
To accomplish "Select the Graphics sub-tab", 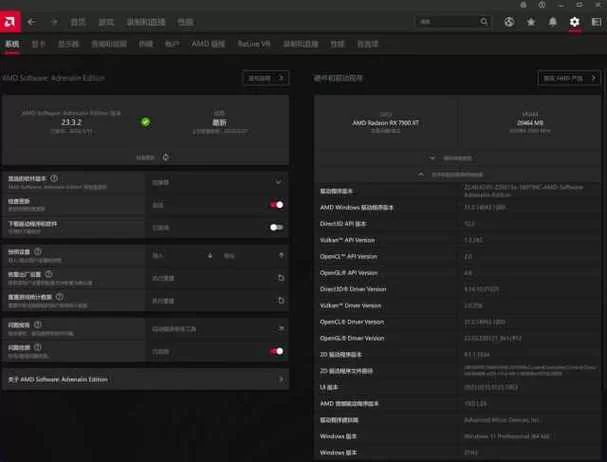I will tap(38, 44).
